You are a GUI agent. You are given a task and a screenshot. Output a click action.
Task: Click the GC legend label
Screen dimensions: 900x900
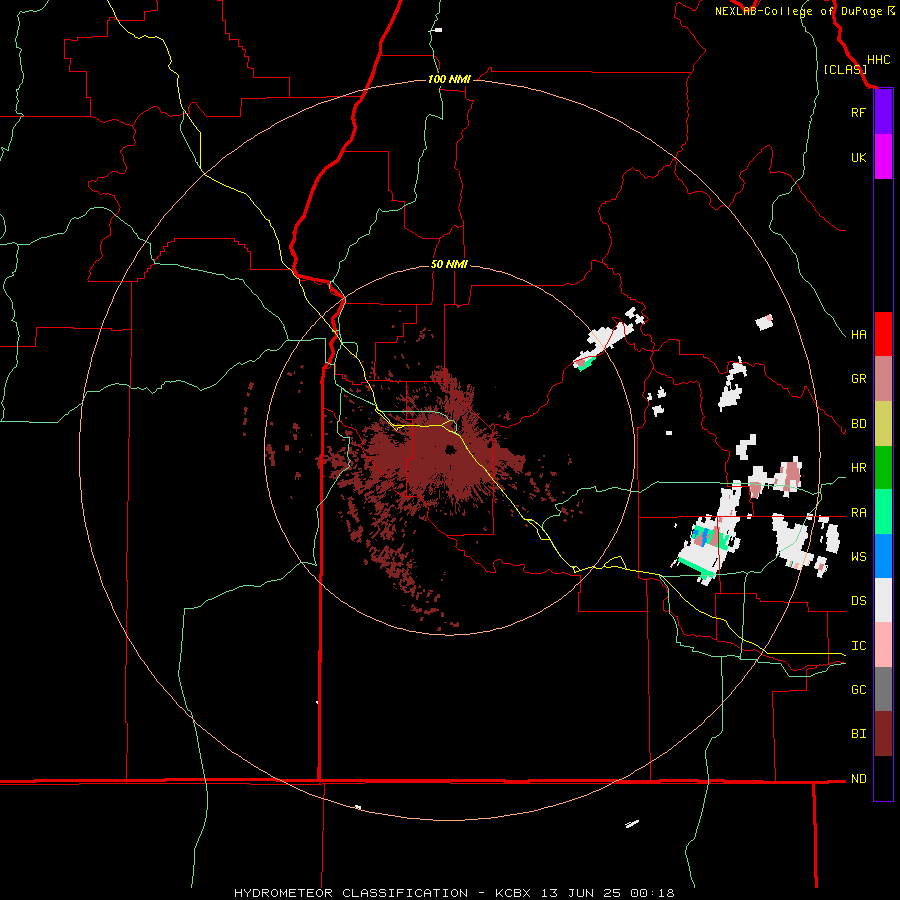click(x=858, y=690)
